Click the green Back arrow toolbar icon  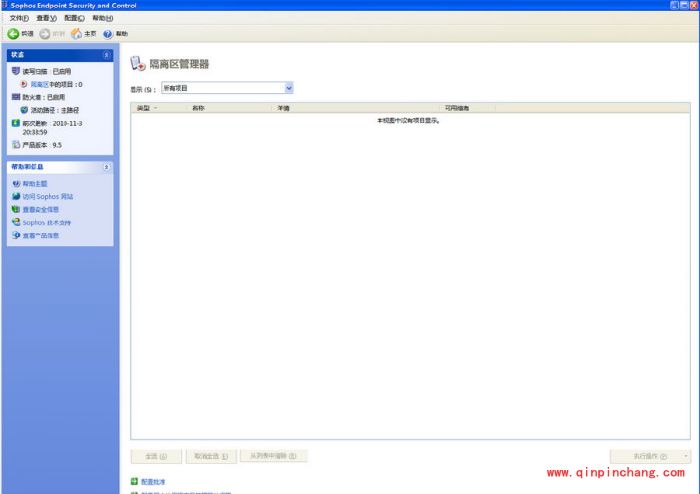pyautogui.click(x=13, y=33)
